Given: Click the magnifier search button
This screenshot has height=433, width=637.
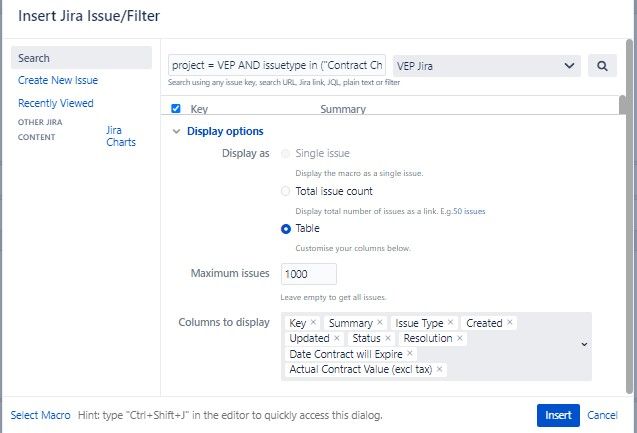Looking at the screenshot, I should coord(602,66).
